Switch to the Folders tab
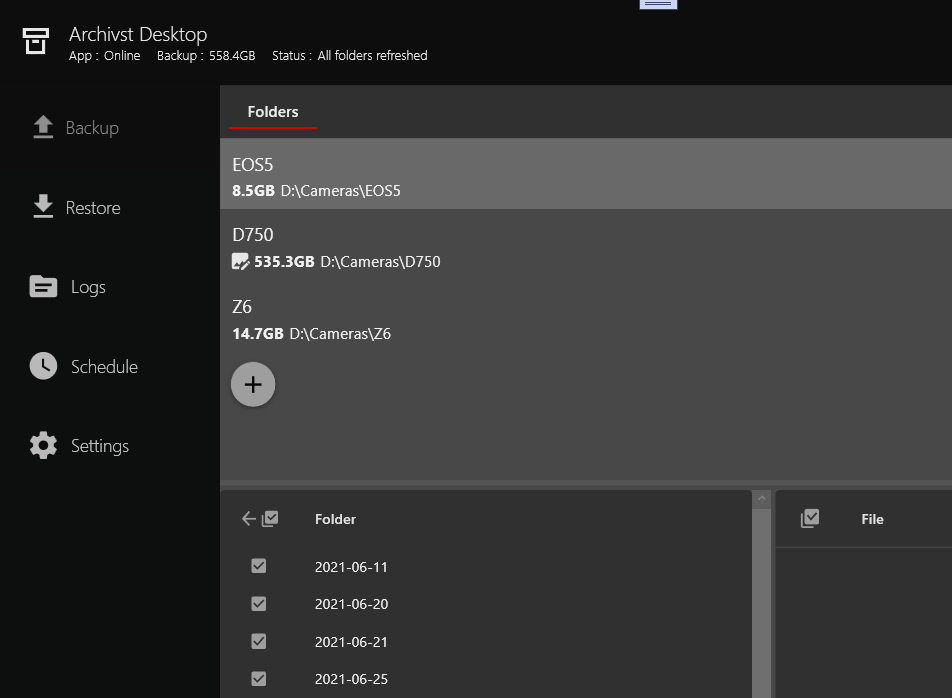 [273, 112]
